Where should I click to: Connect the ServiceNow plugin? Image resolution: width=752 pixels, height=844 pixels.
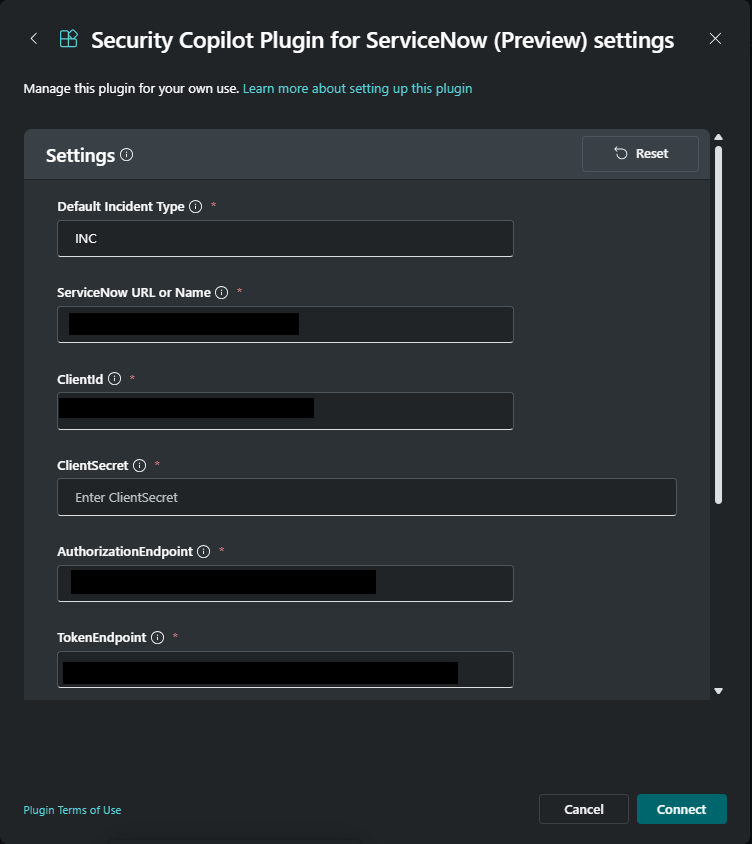pos(682,809)
